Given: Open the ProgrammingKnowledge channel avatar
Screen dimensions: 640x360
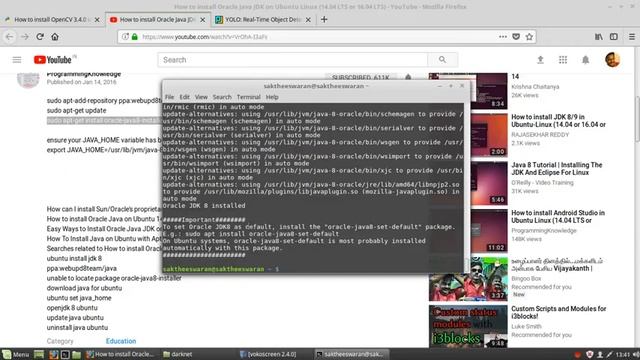Looking at the screenshot, I should point(28,80).
